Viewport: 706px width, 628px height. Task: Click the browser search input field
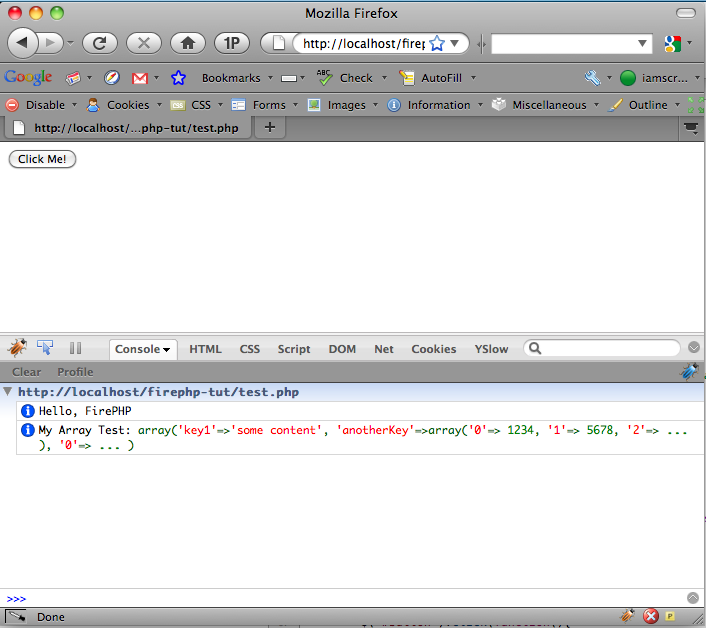click(563, 44)
